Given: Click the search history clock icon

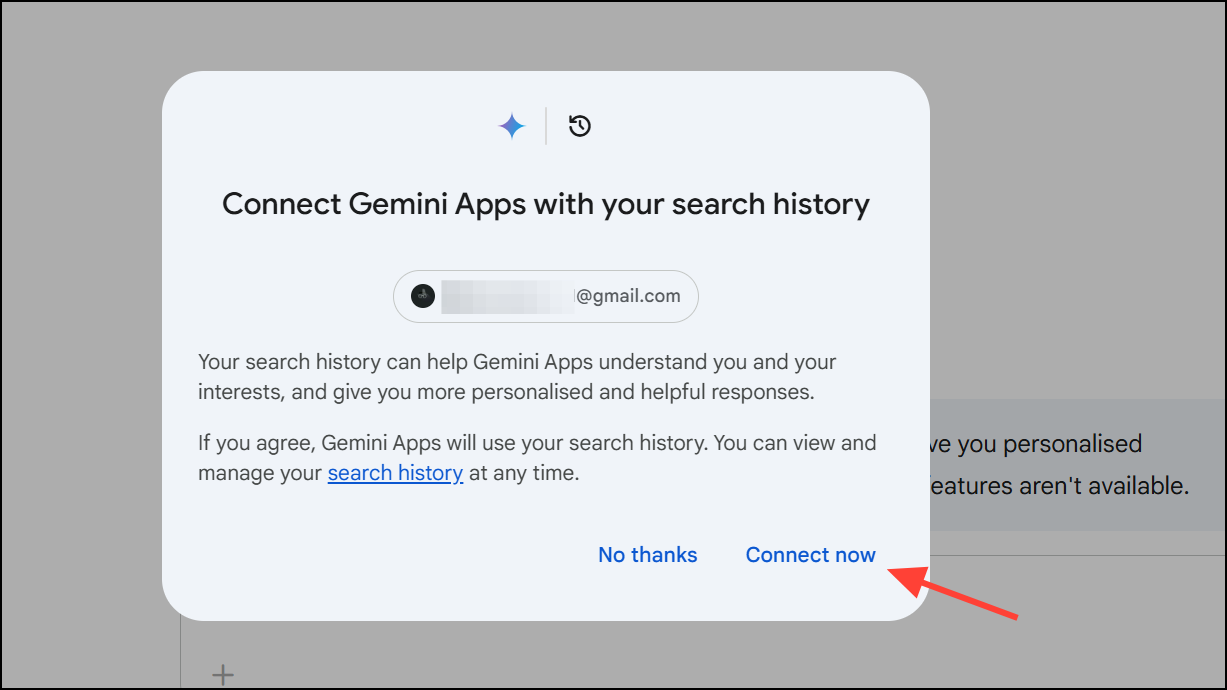Looking at the screenshot, I should point(580,126).
